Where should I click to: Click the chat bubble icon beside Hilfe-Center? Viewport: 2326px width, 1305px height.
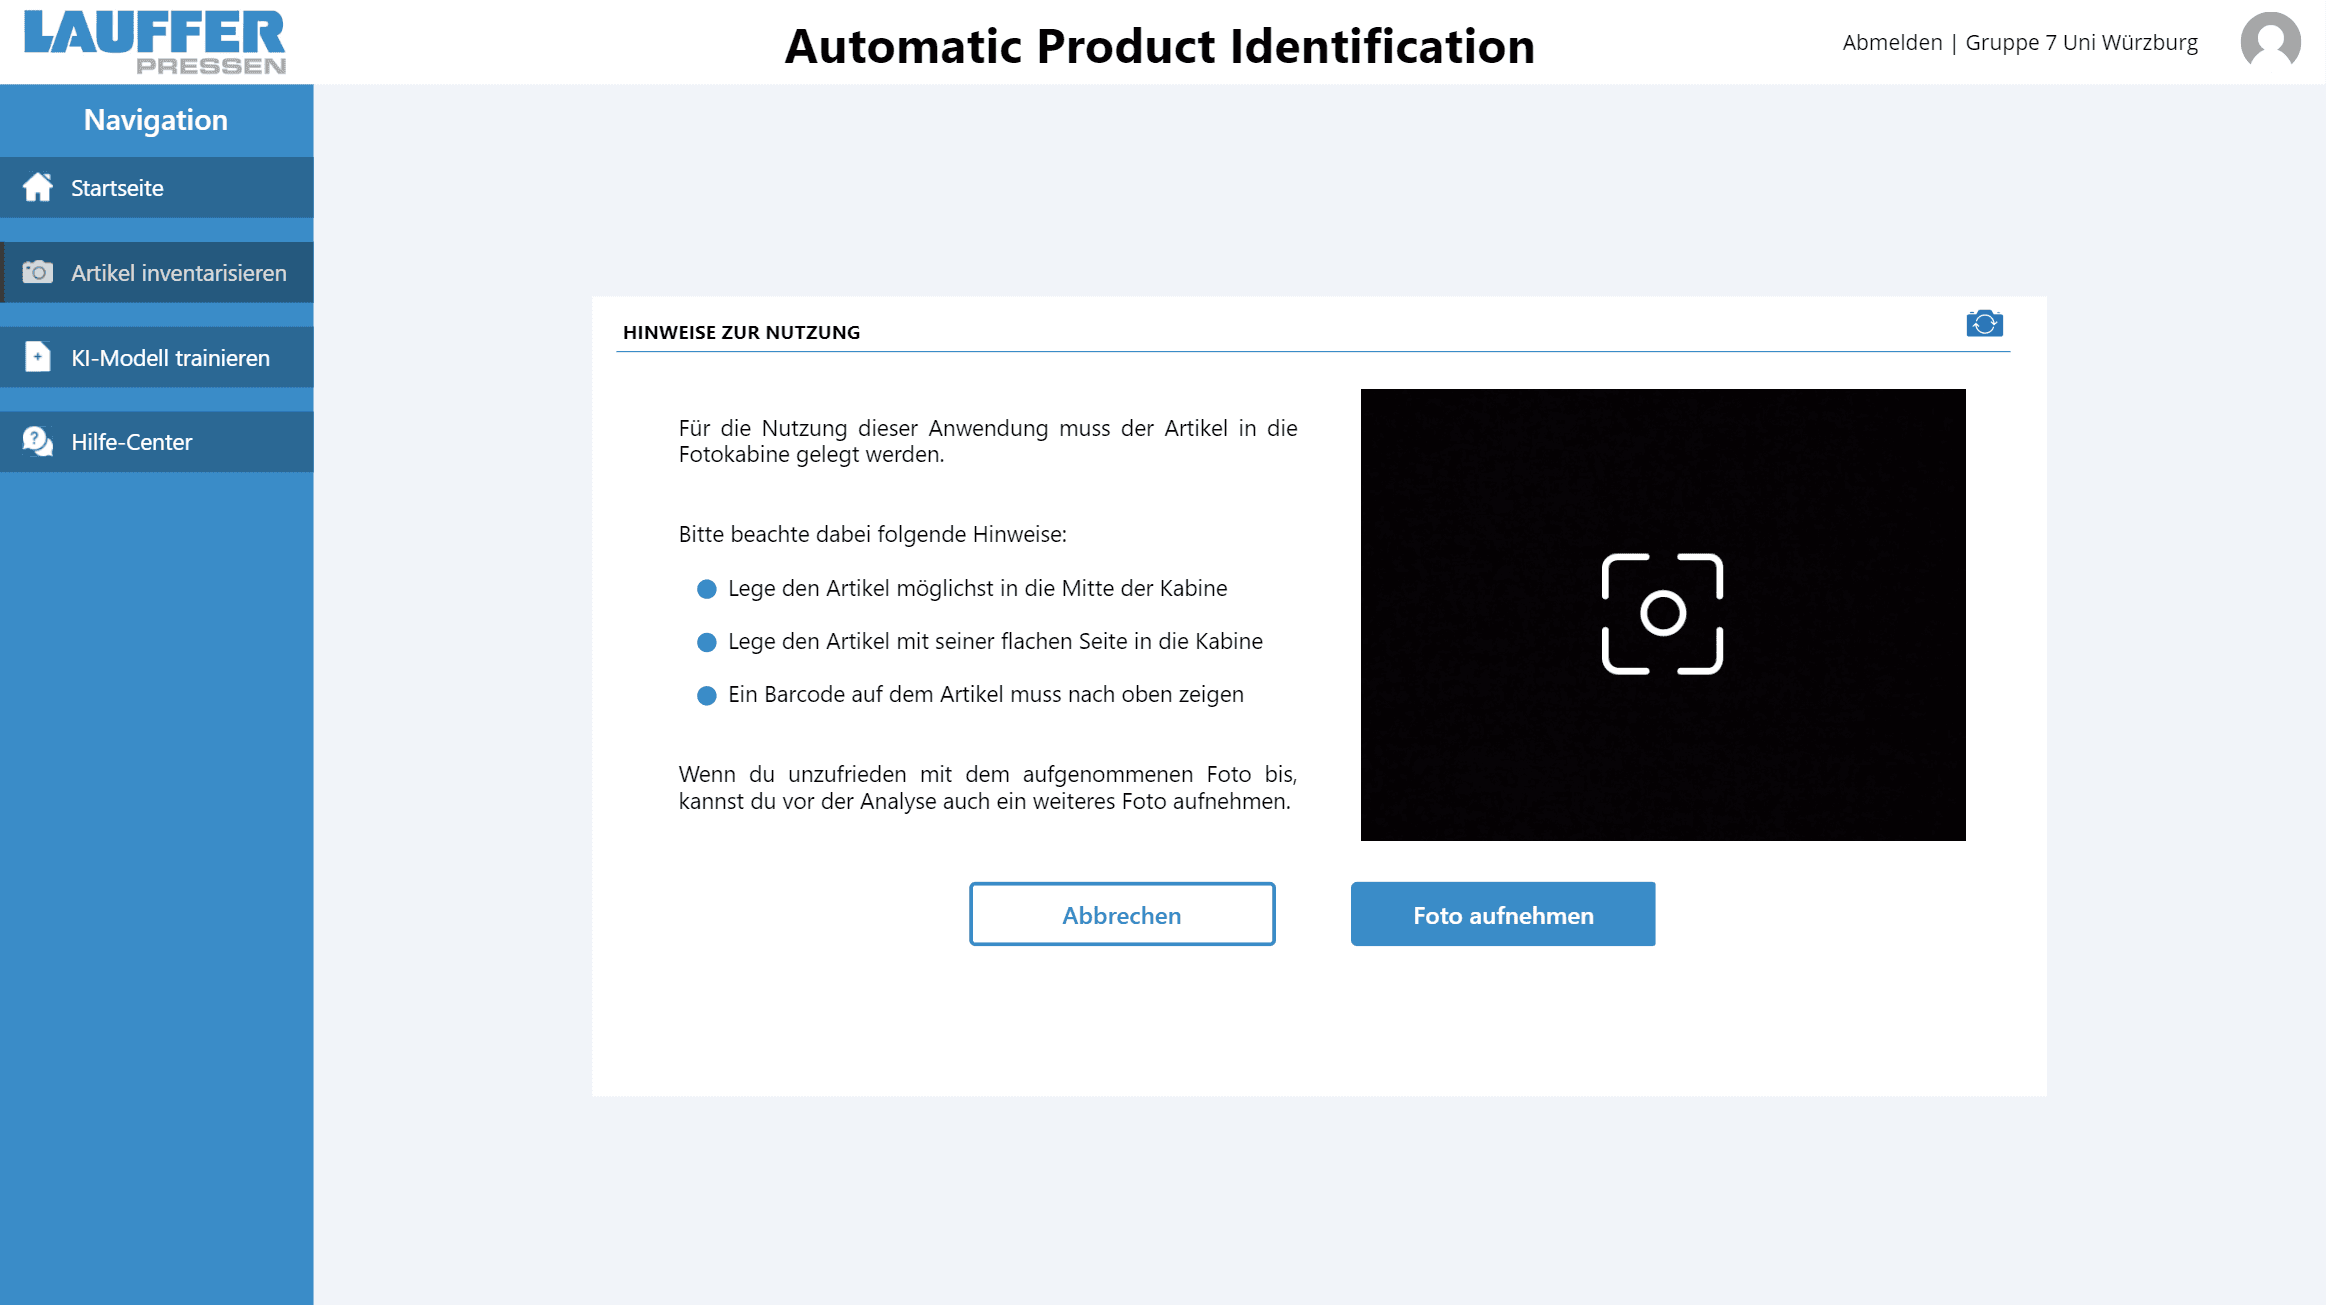click(x=38, y=441)
